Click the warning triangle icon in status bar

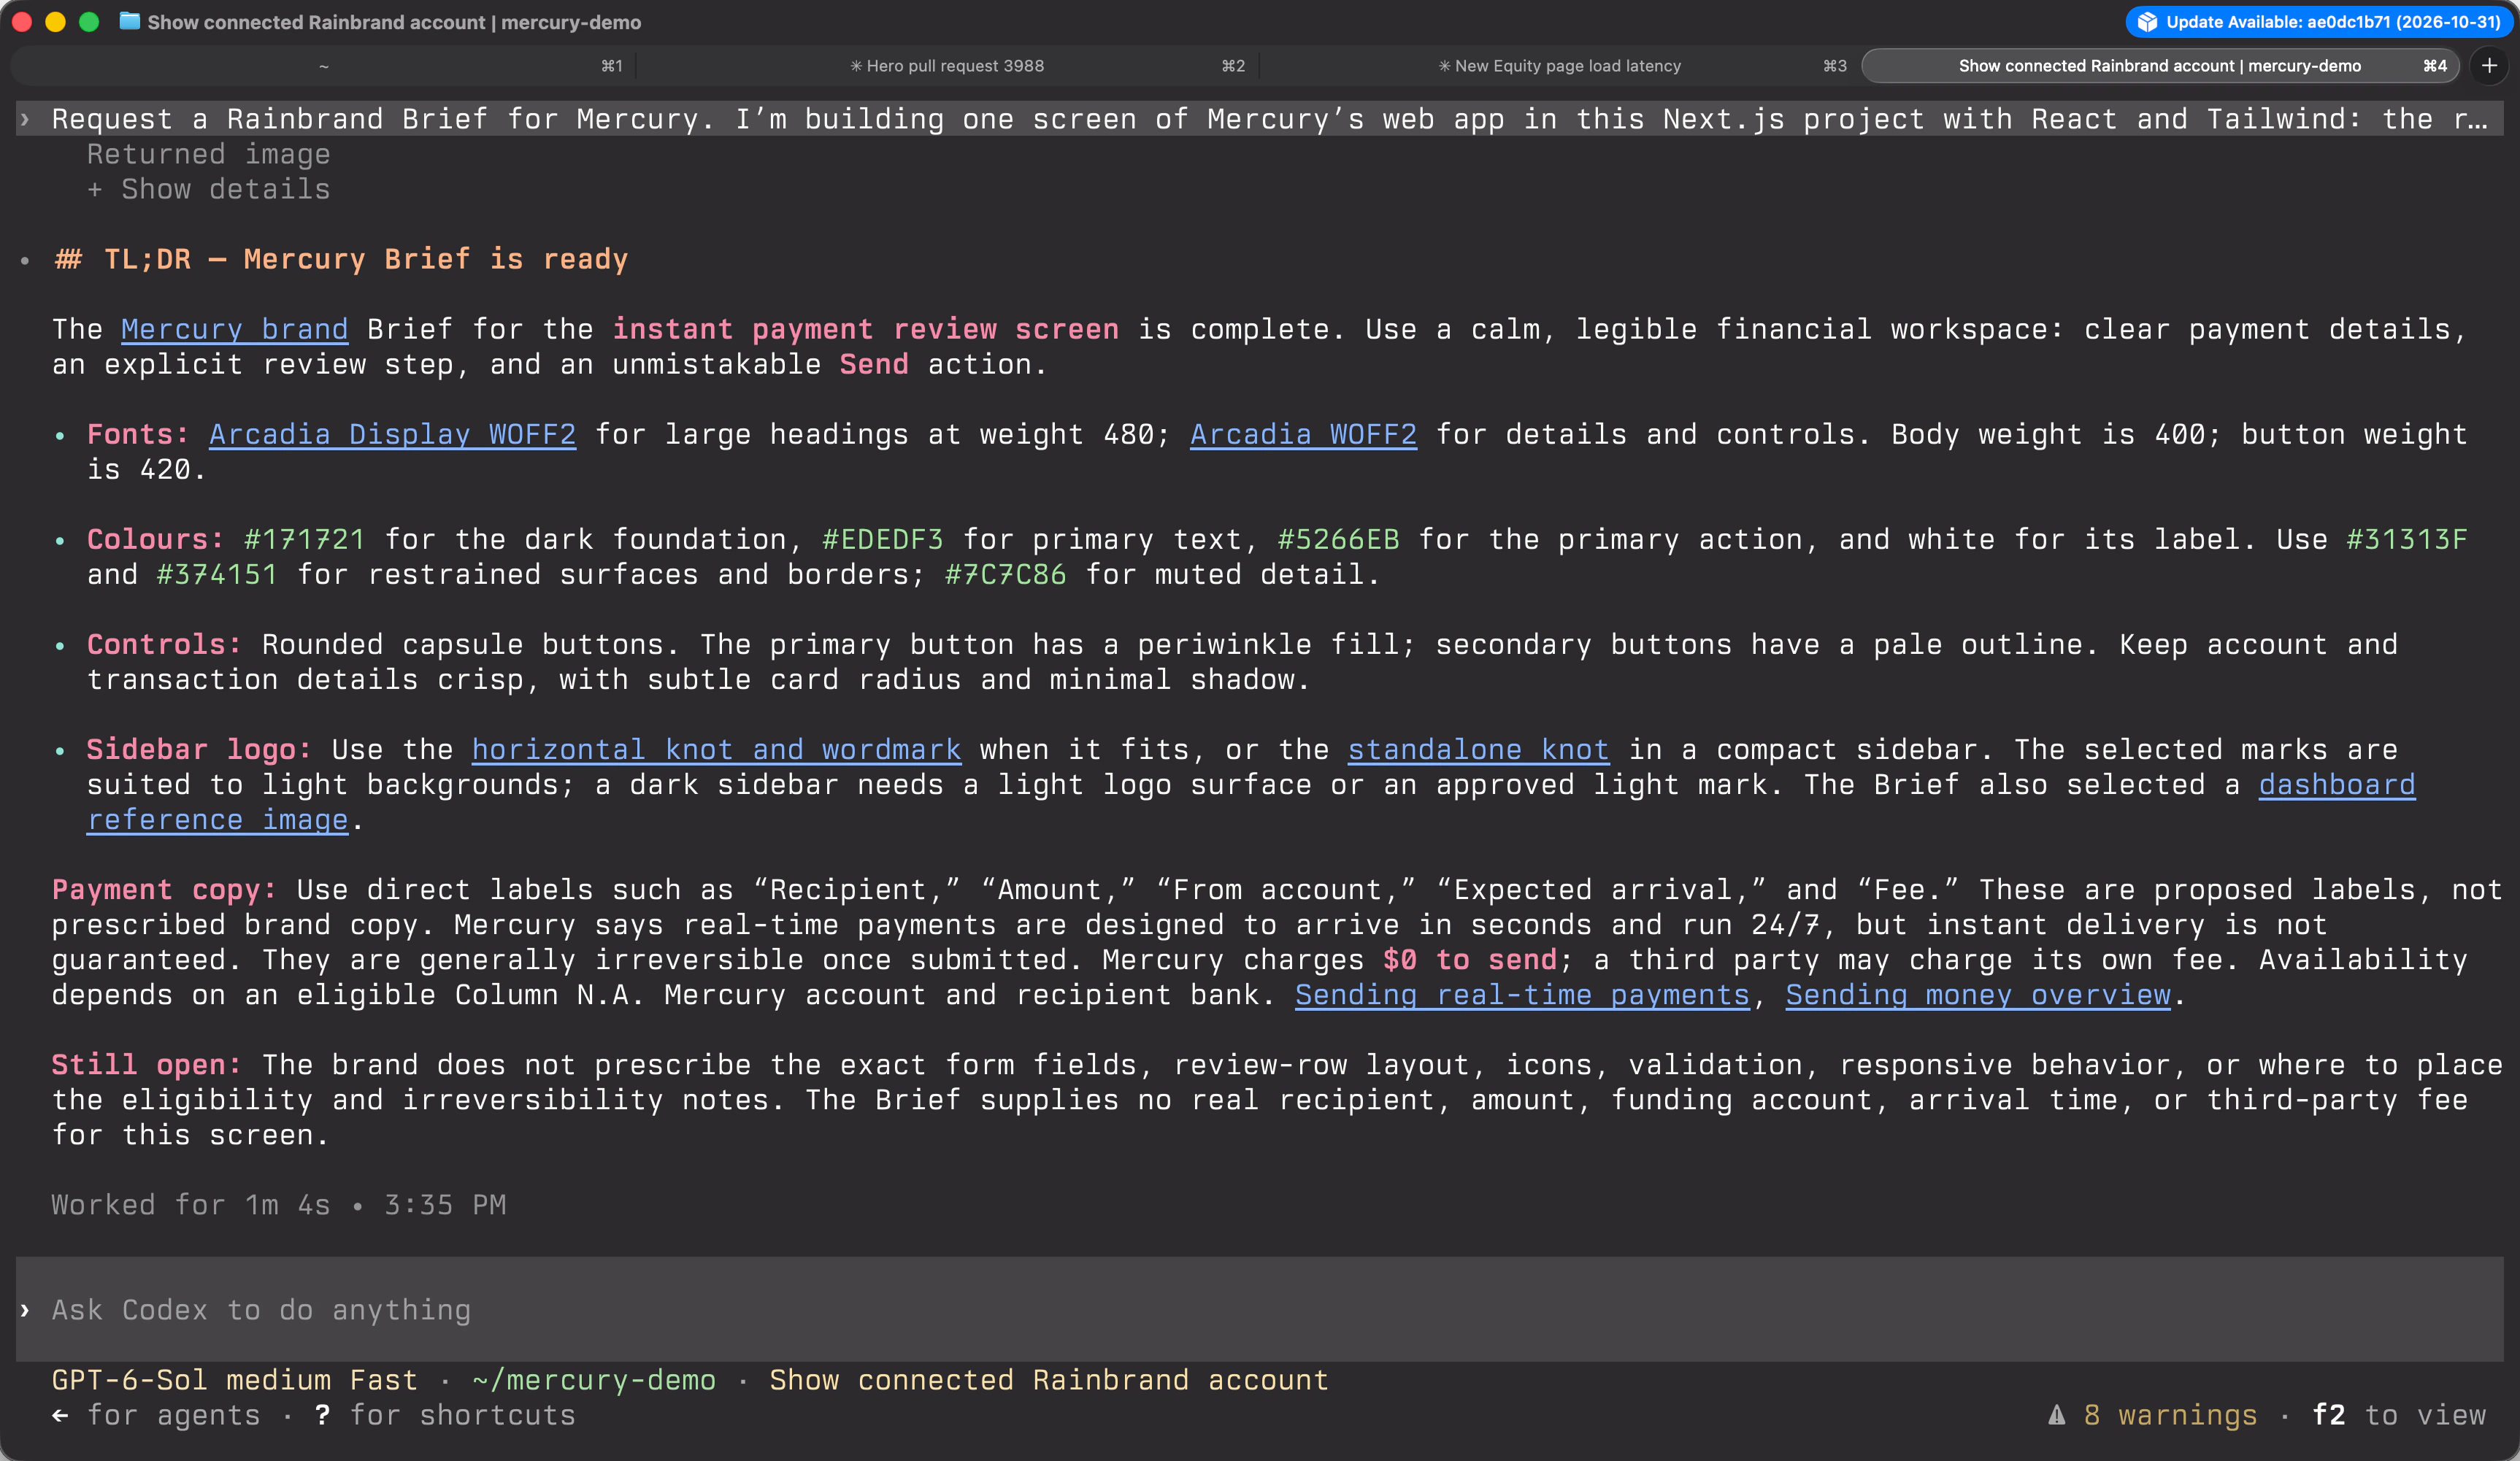click(x=2056, y=1415)
